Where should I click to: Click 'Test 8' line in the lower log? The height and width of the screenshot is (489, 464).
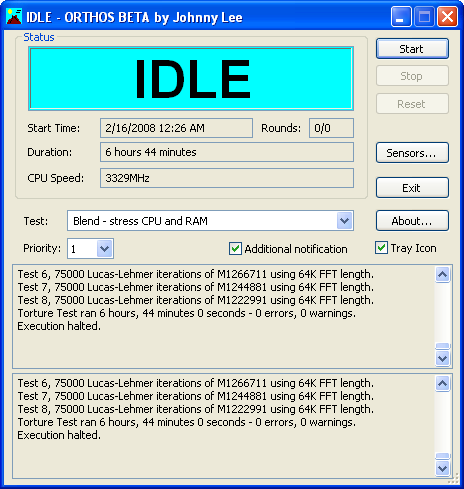196,409
